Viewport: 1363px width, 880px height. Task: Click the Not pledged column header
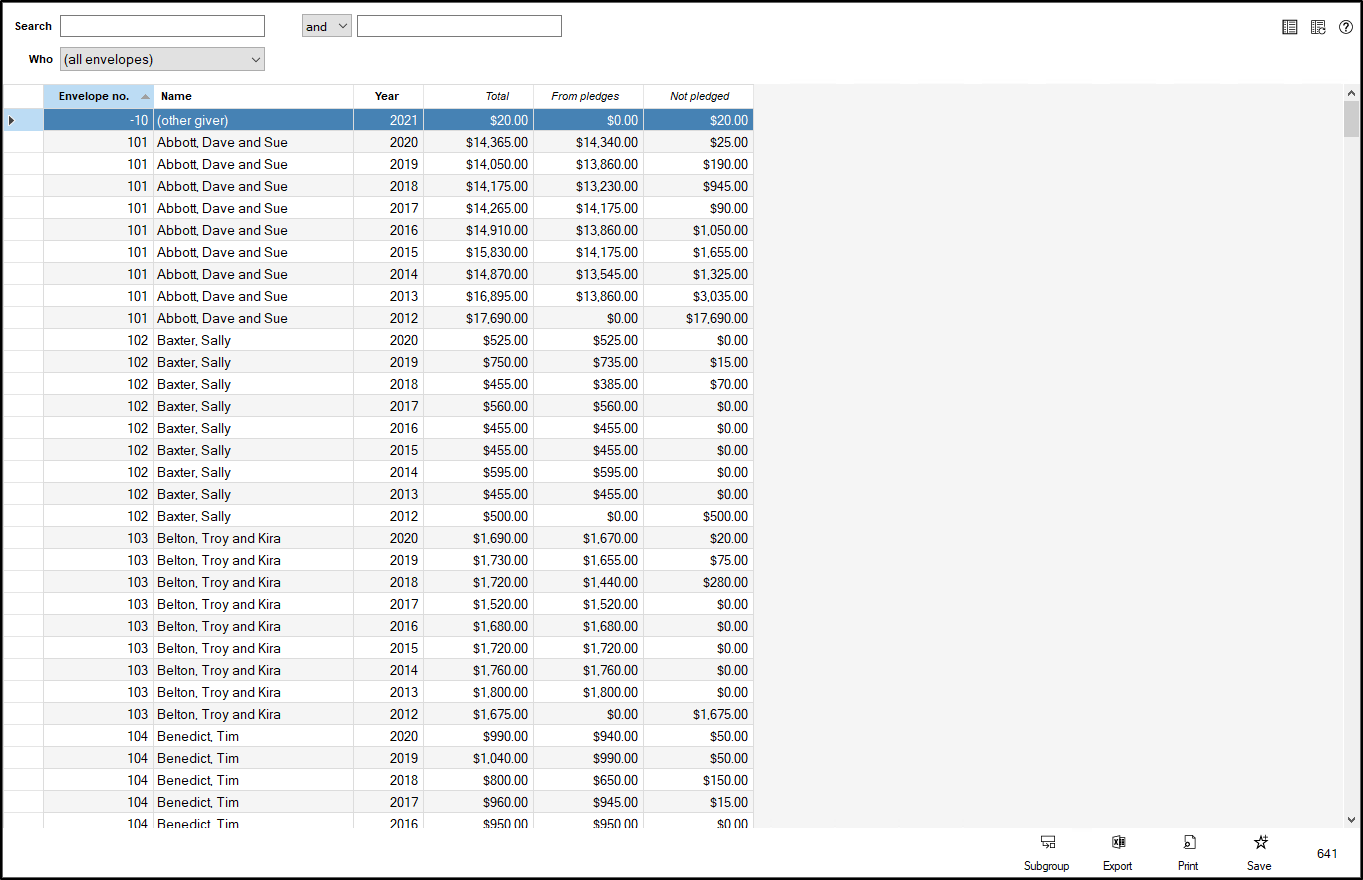(x=699, y=96)
